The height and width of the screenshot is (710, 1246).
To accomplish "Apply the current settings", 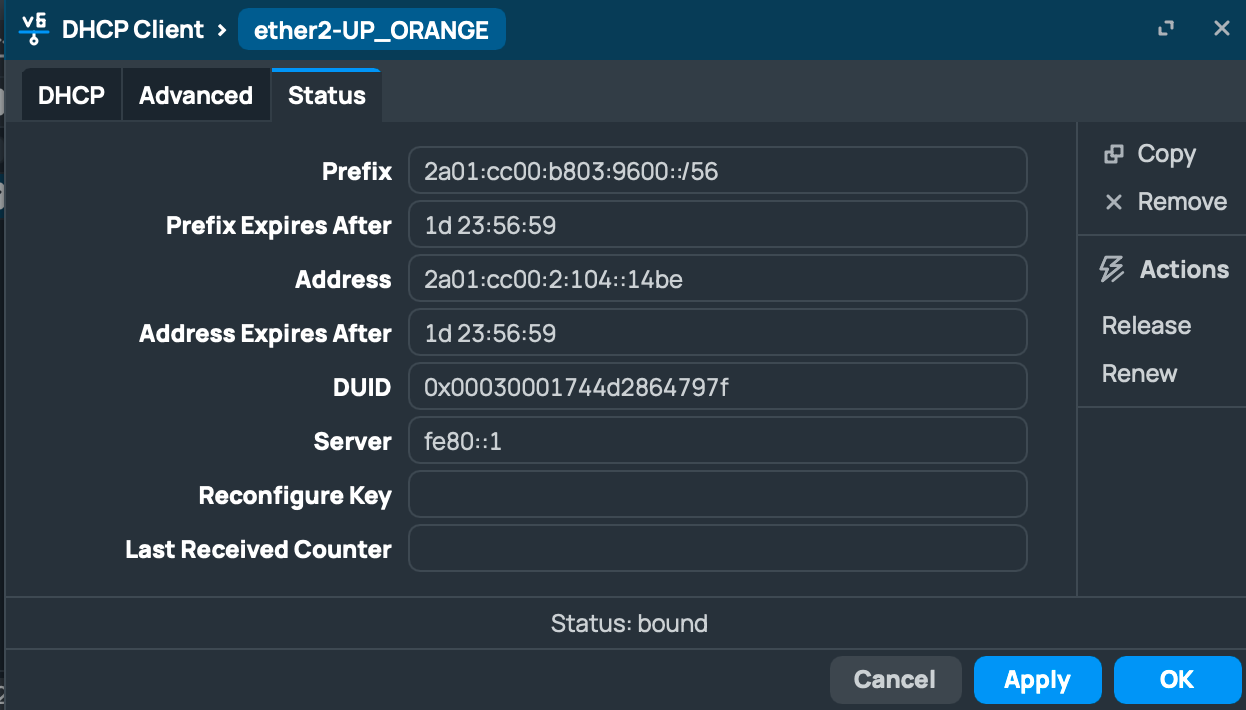I will [x=1037, y=680].
